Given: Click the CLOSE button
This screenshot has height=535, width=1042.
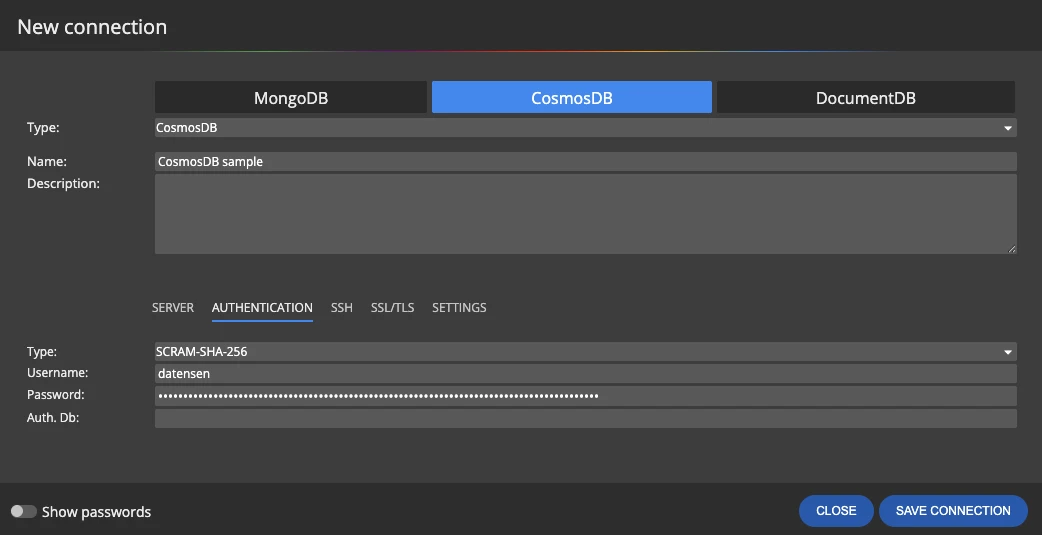Looking at the screenshot, I should (x=836, y=511).
